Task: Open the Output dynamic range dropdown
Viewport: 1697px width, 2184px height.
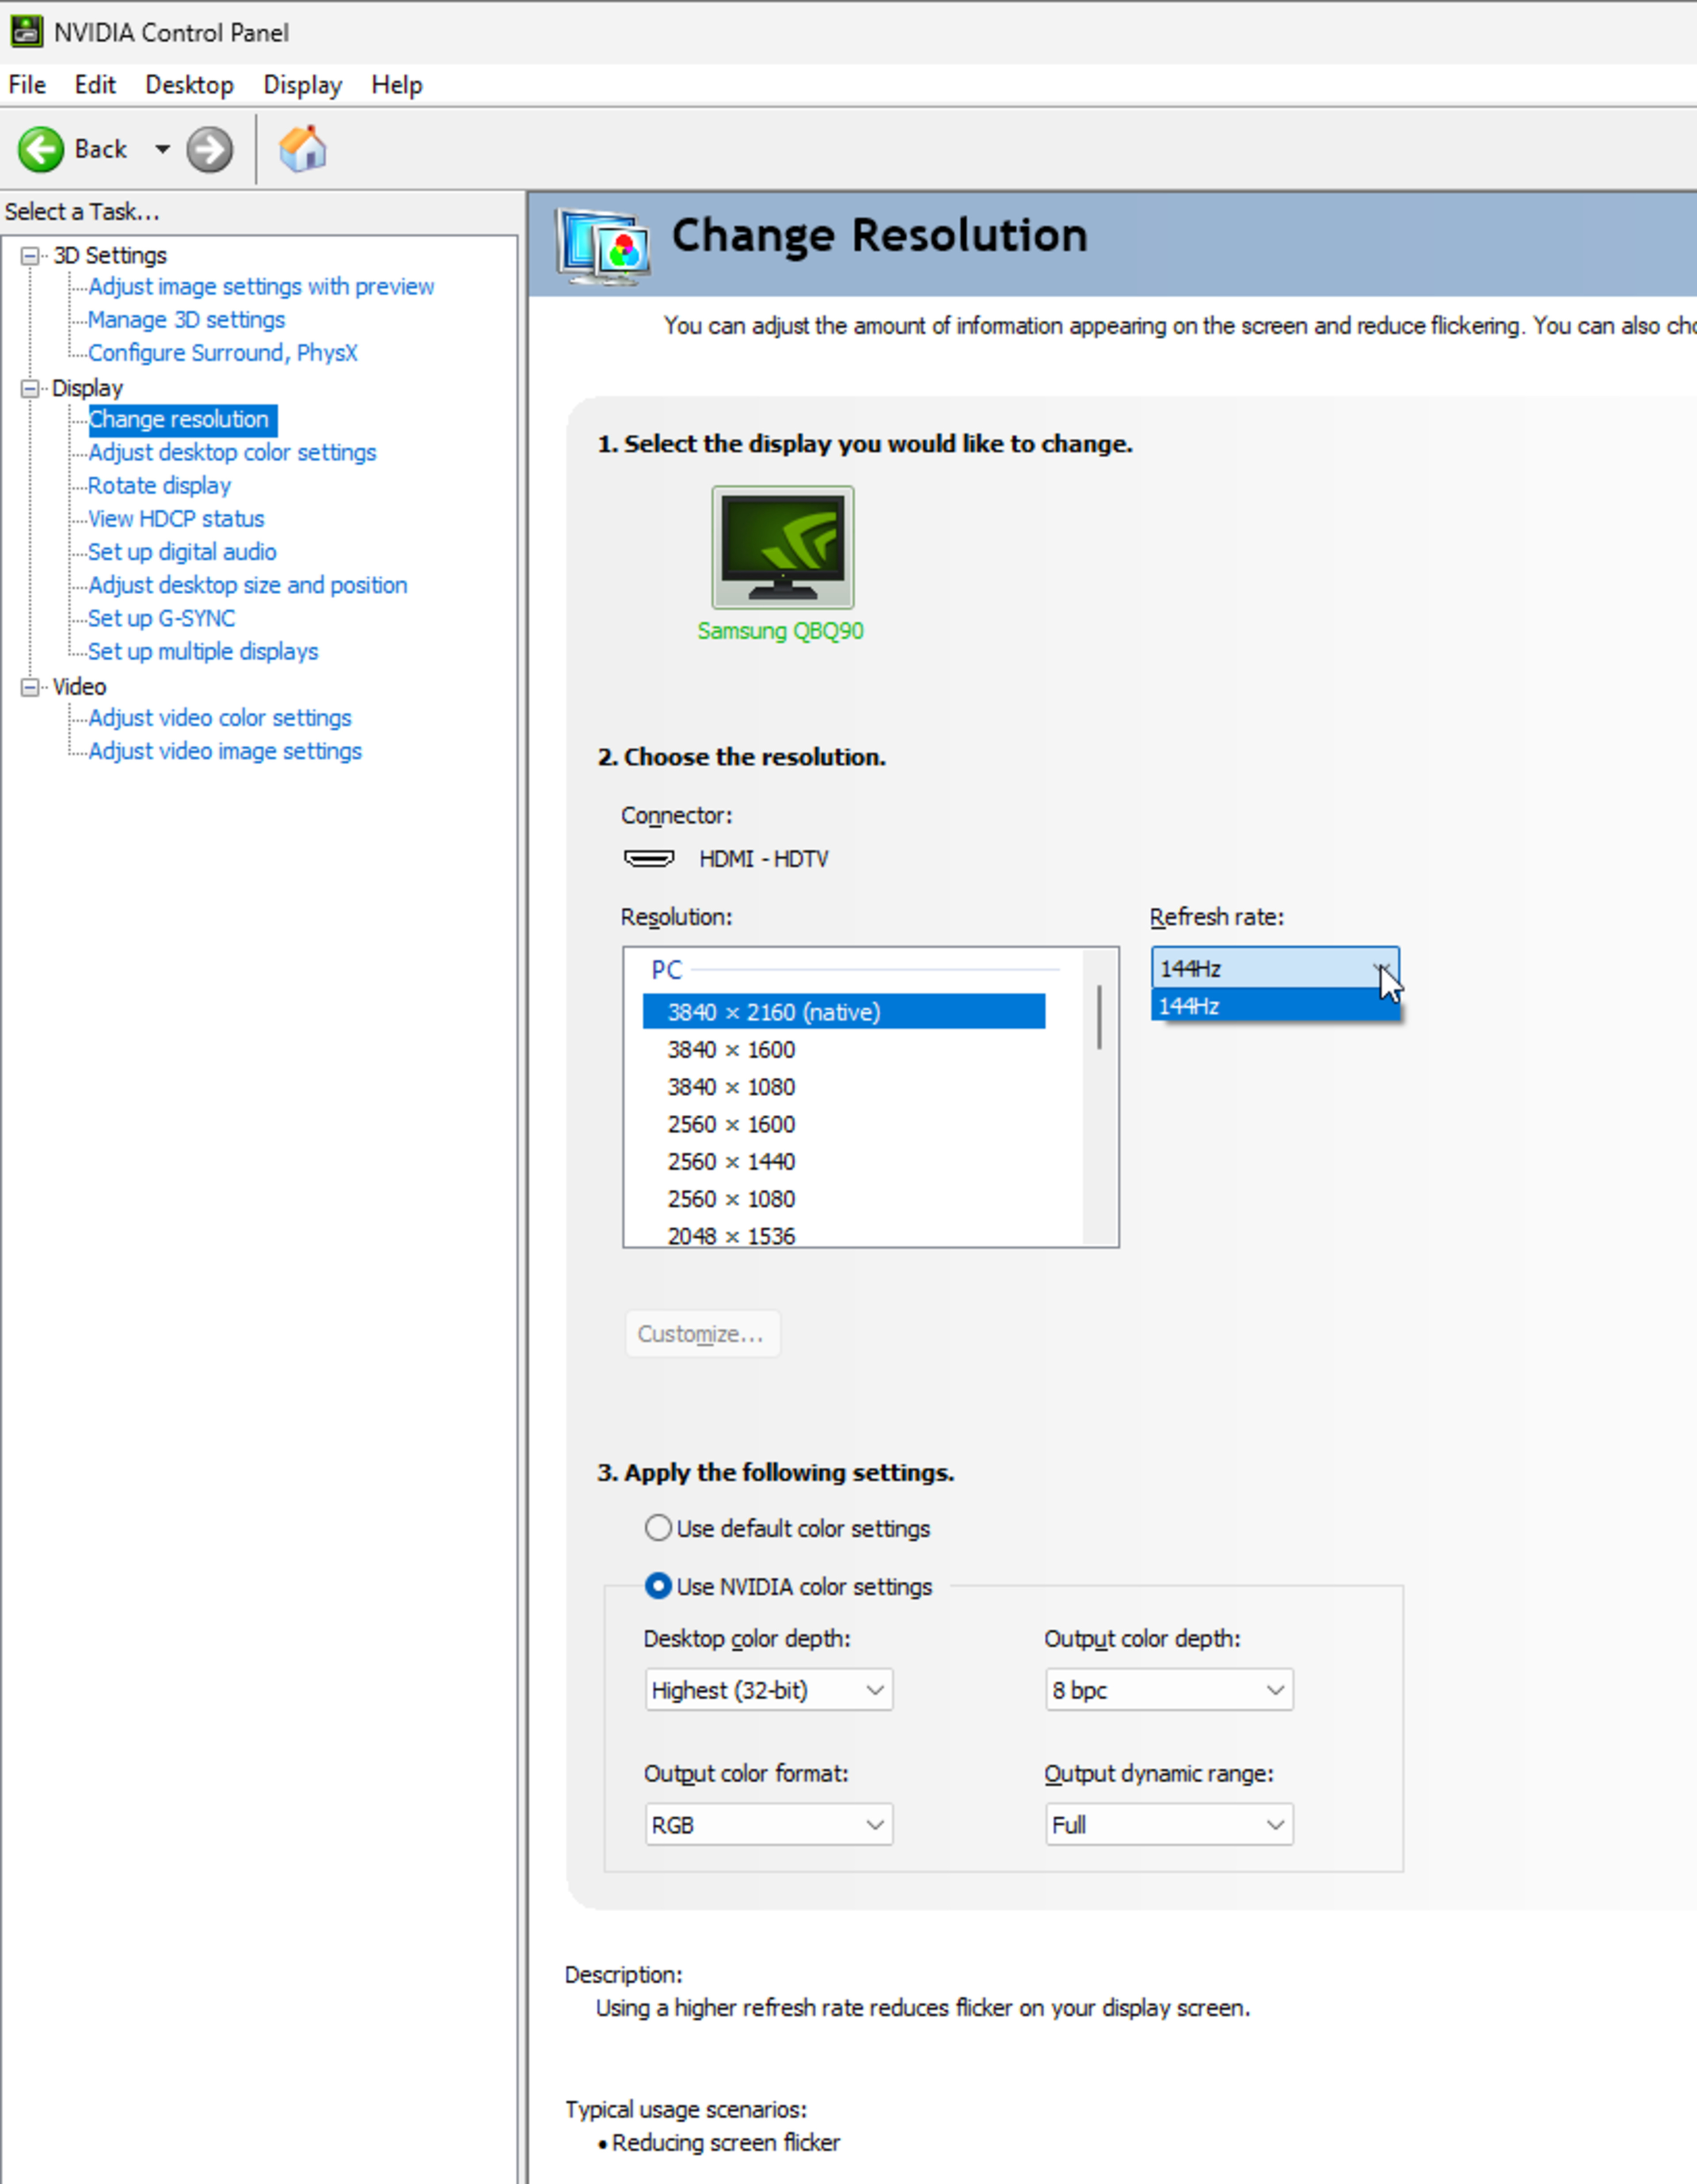Action: pos(1168,1825)
